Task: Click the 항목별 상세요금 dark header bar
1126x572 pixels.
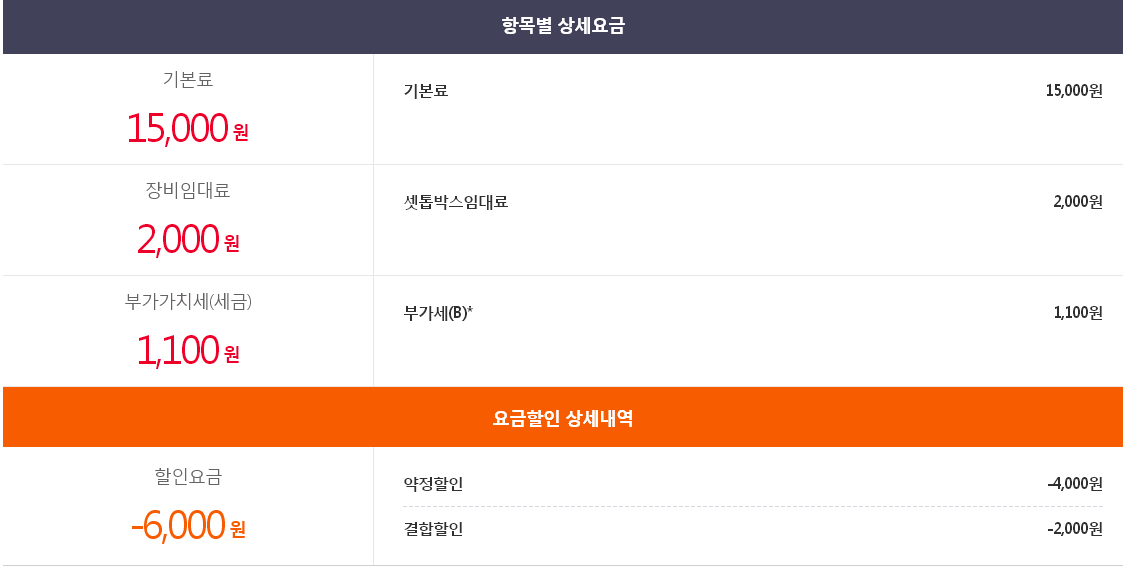Action: pos(563,27)
